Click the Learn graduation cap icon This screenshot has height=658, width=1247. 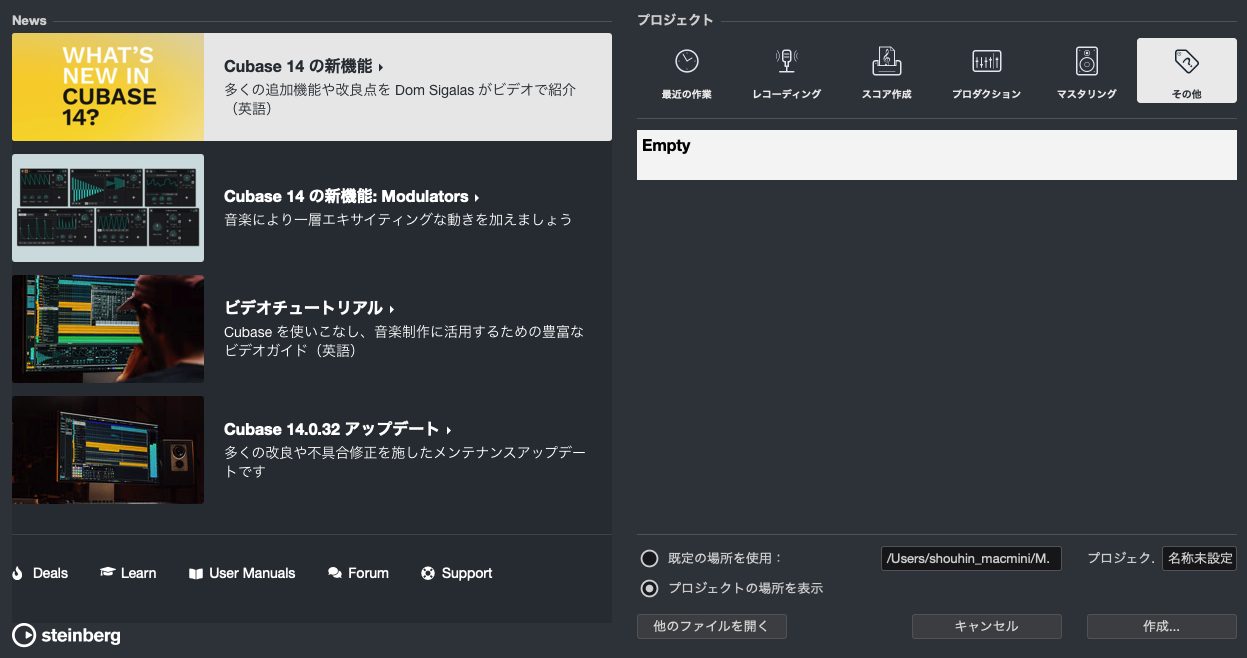(x=108, y=573)
